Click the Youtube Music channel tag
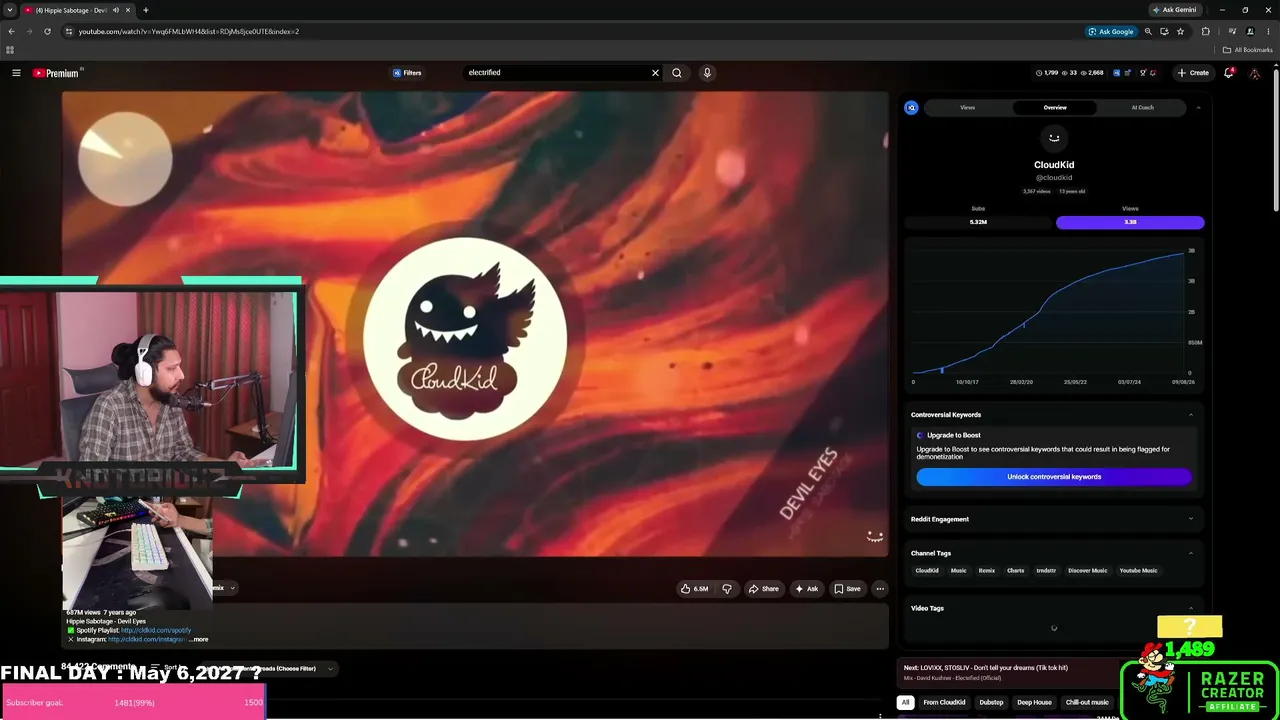The width and height of the screenshot is (1280, 720). 1138,571
